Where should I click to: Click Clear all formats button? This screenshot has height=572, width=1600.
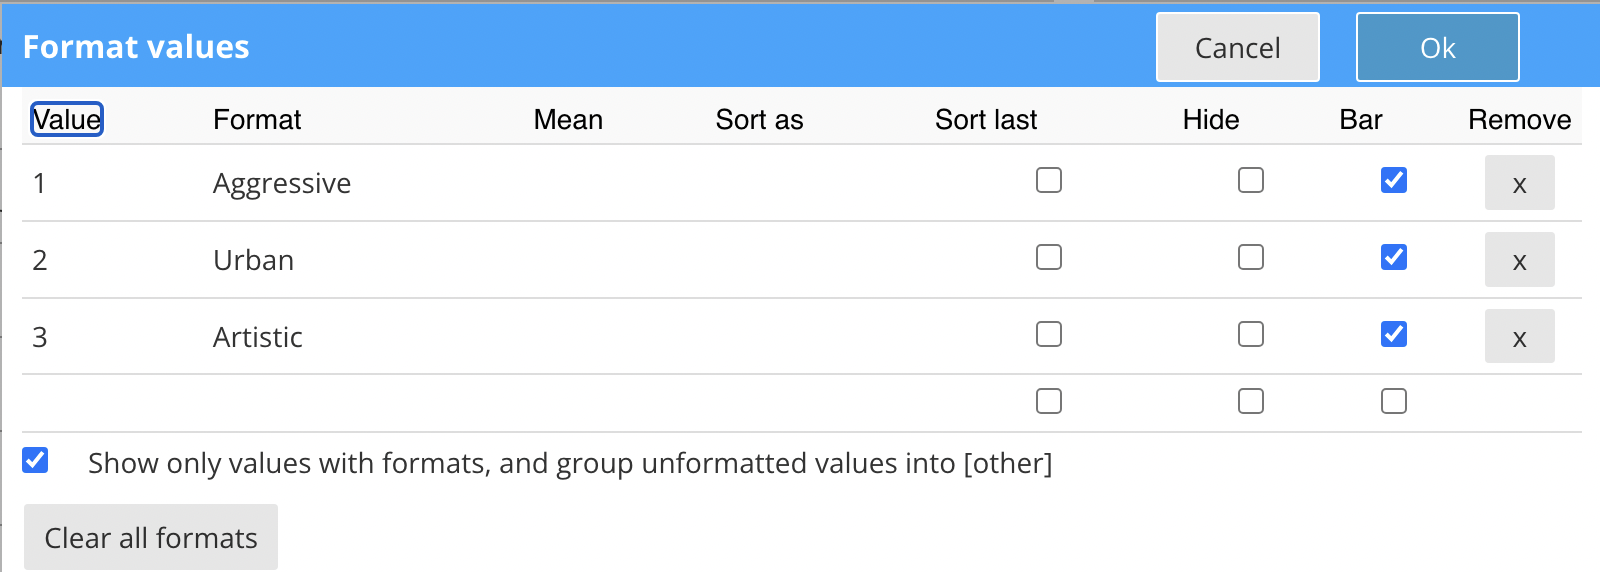click(x=151, y=538)
